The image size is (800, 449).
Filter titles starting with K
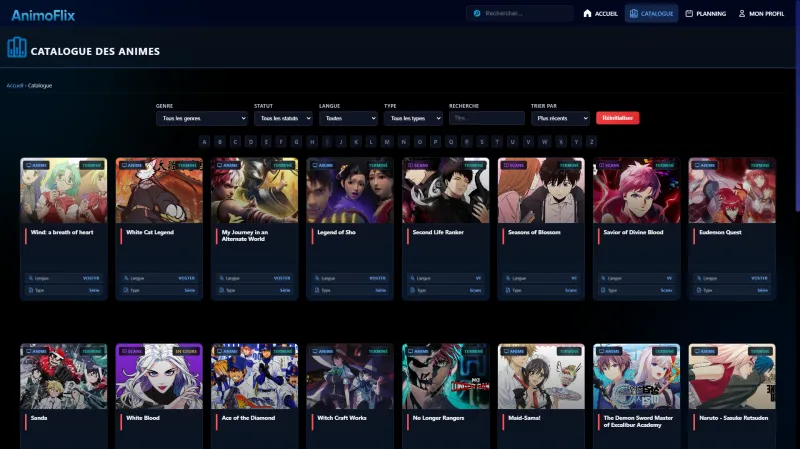pos(356,142)
